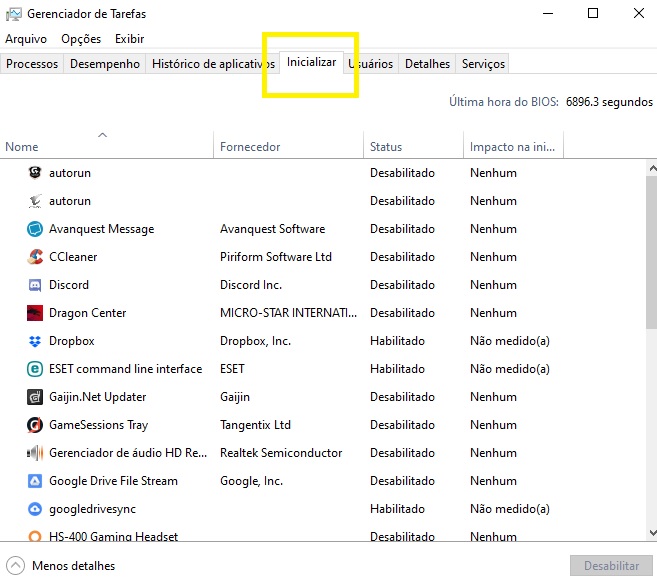Select the Avanquest Message row name
This screenshot has height=587, width=657.
[x=101, y=229]
